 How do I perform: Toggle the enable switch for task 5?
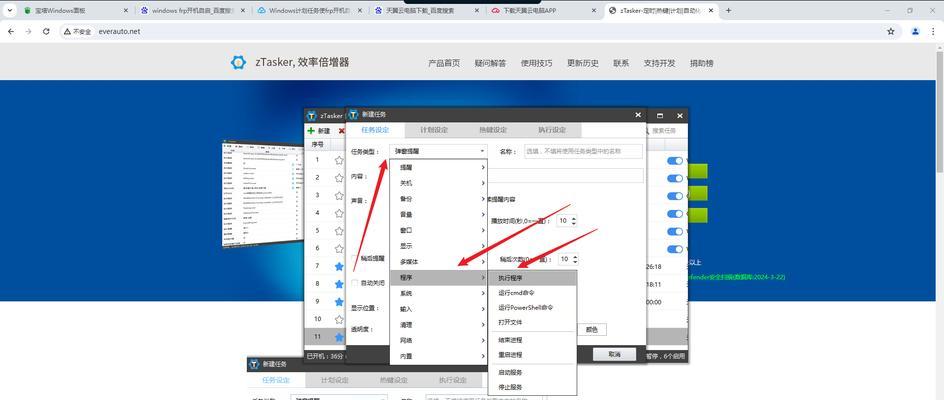pos(675,231)
